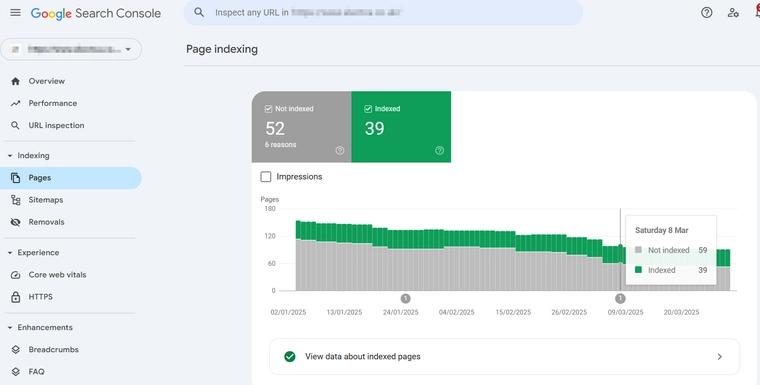
Task: Open the user settings people icon
Action: [733, 13]
